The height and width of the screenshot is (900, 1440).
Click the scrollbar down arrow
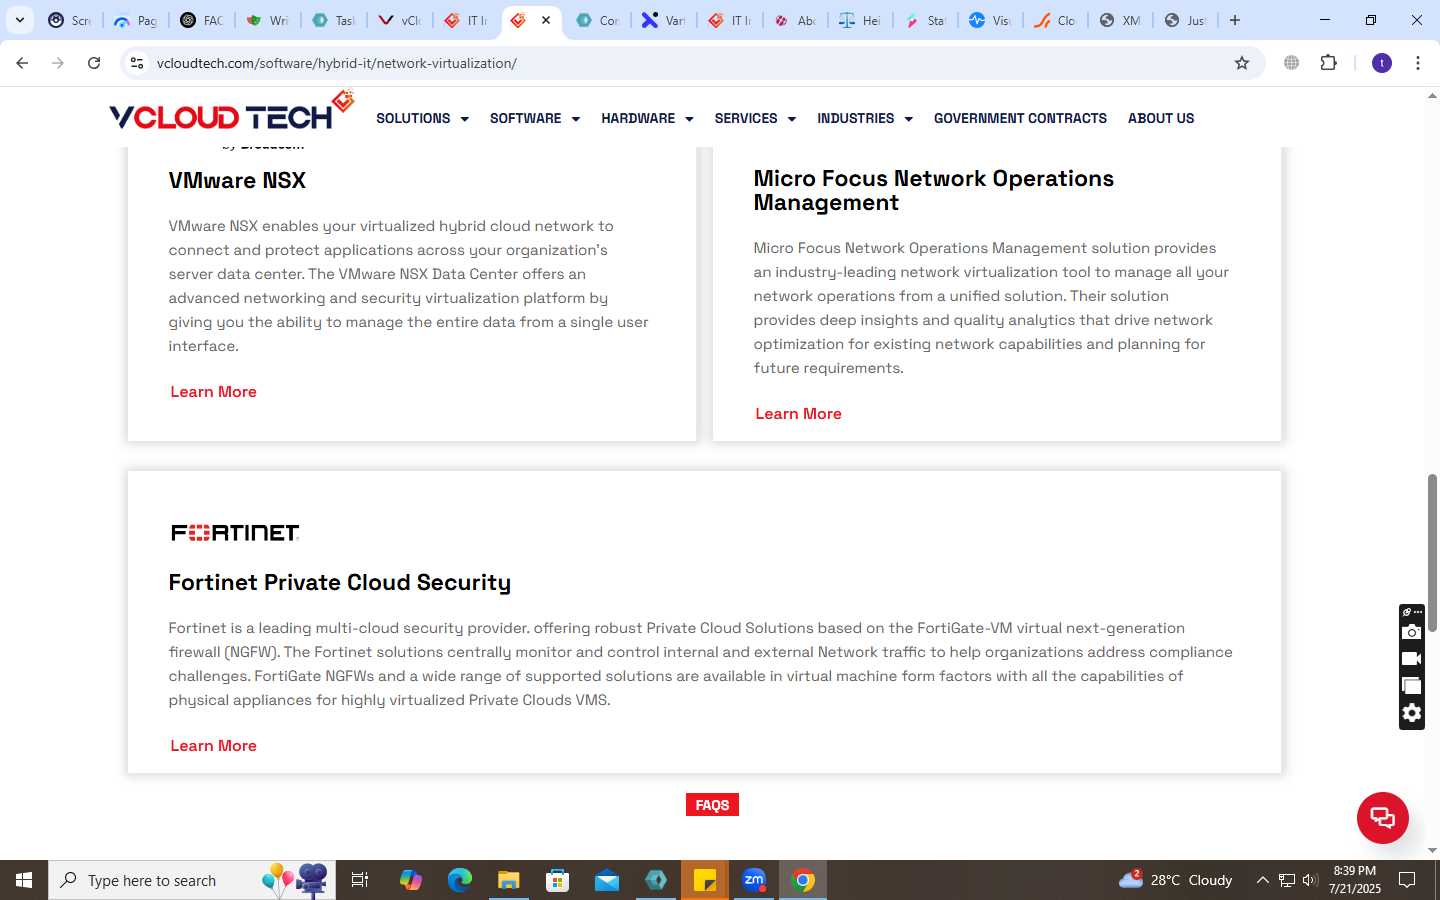1432,851
